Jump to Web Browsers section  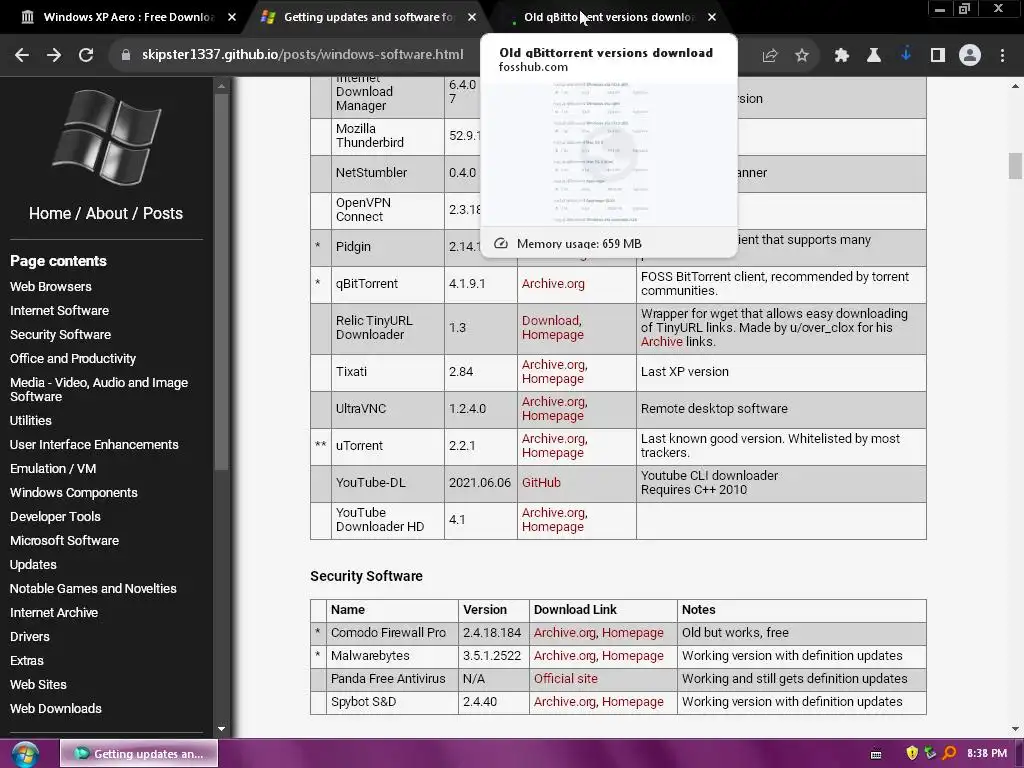50,287
